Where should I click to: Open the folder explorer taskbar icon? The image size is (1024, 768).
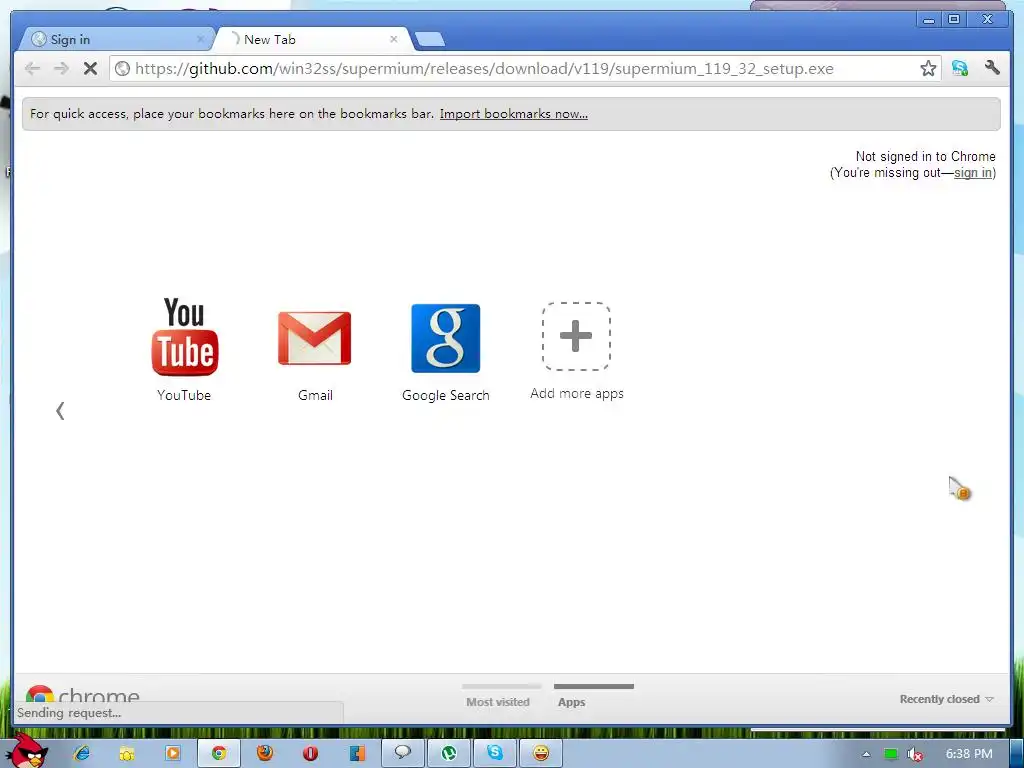(x=127, y=753)
